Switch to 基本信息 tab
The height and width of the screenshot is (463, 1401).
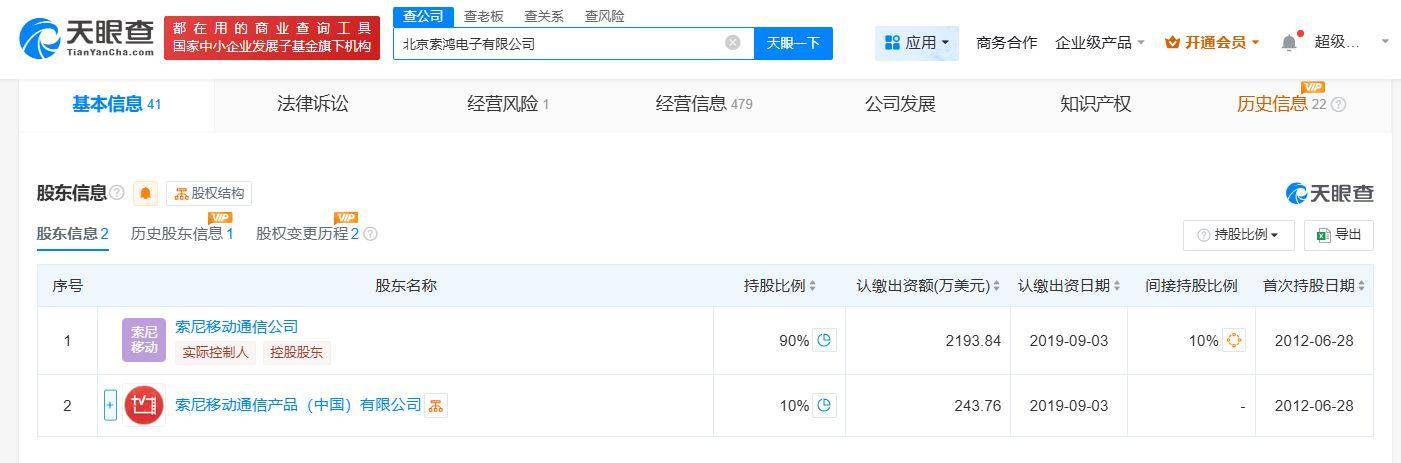[116, 104]
